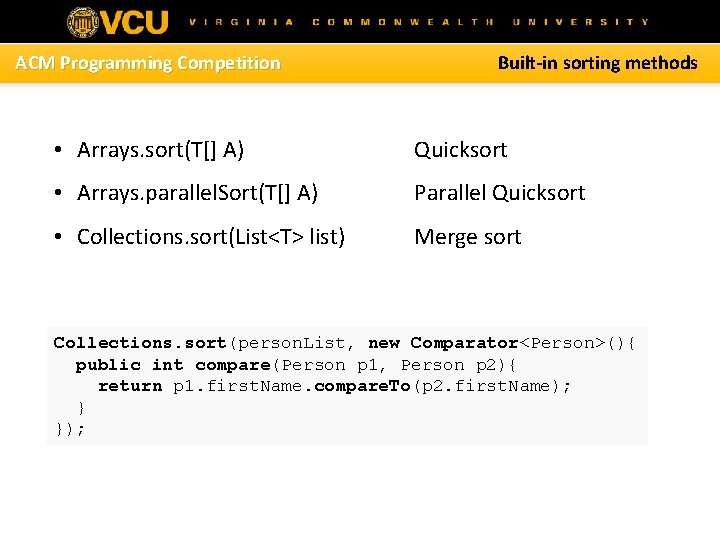Image resolution: width=720 pixels, height=540 pixels.
Task: Click the first bullet point marker
Action: tap(58, 150)
